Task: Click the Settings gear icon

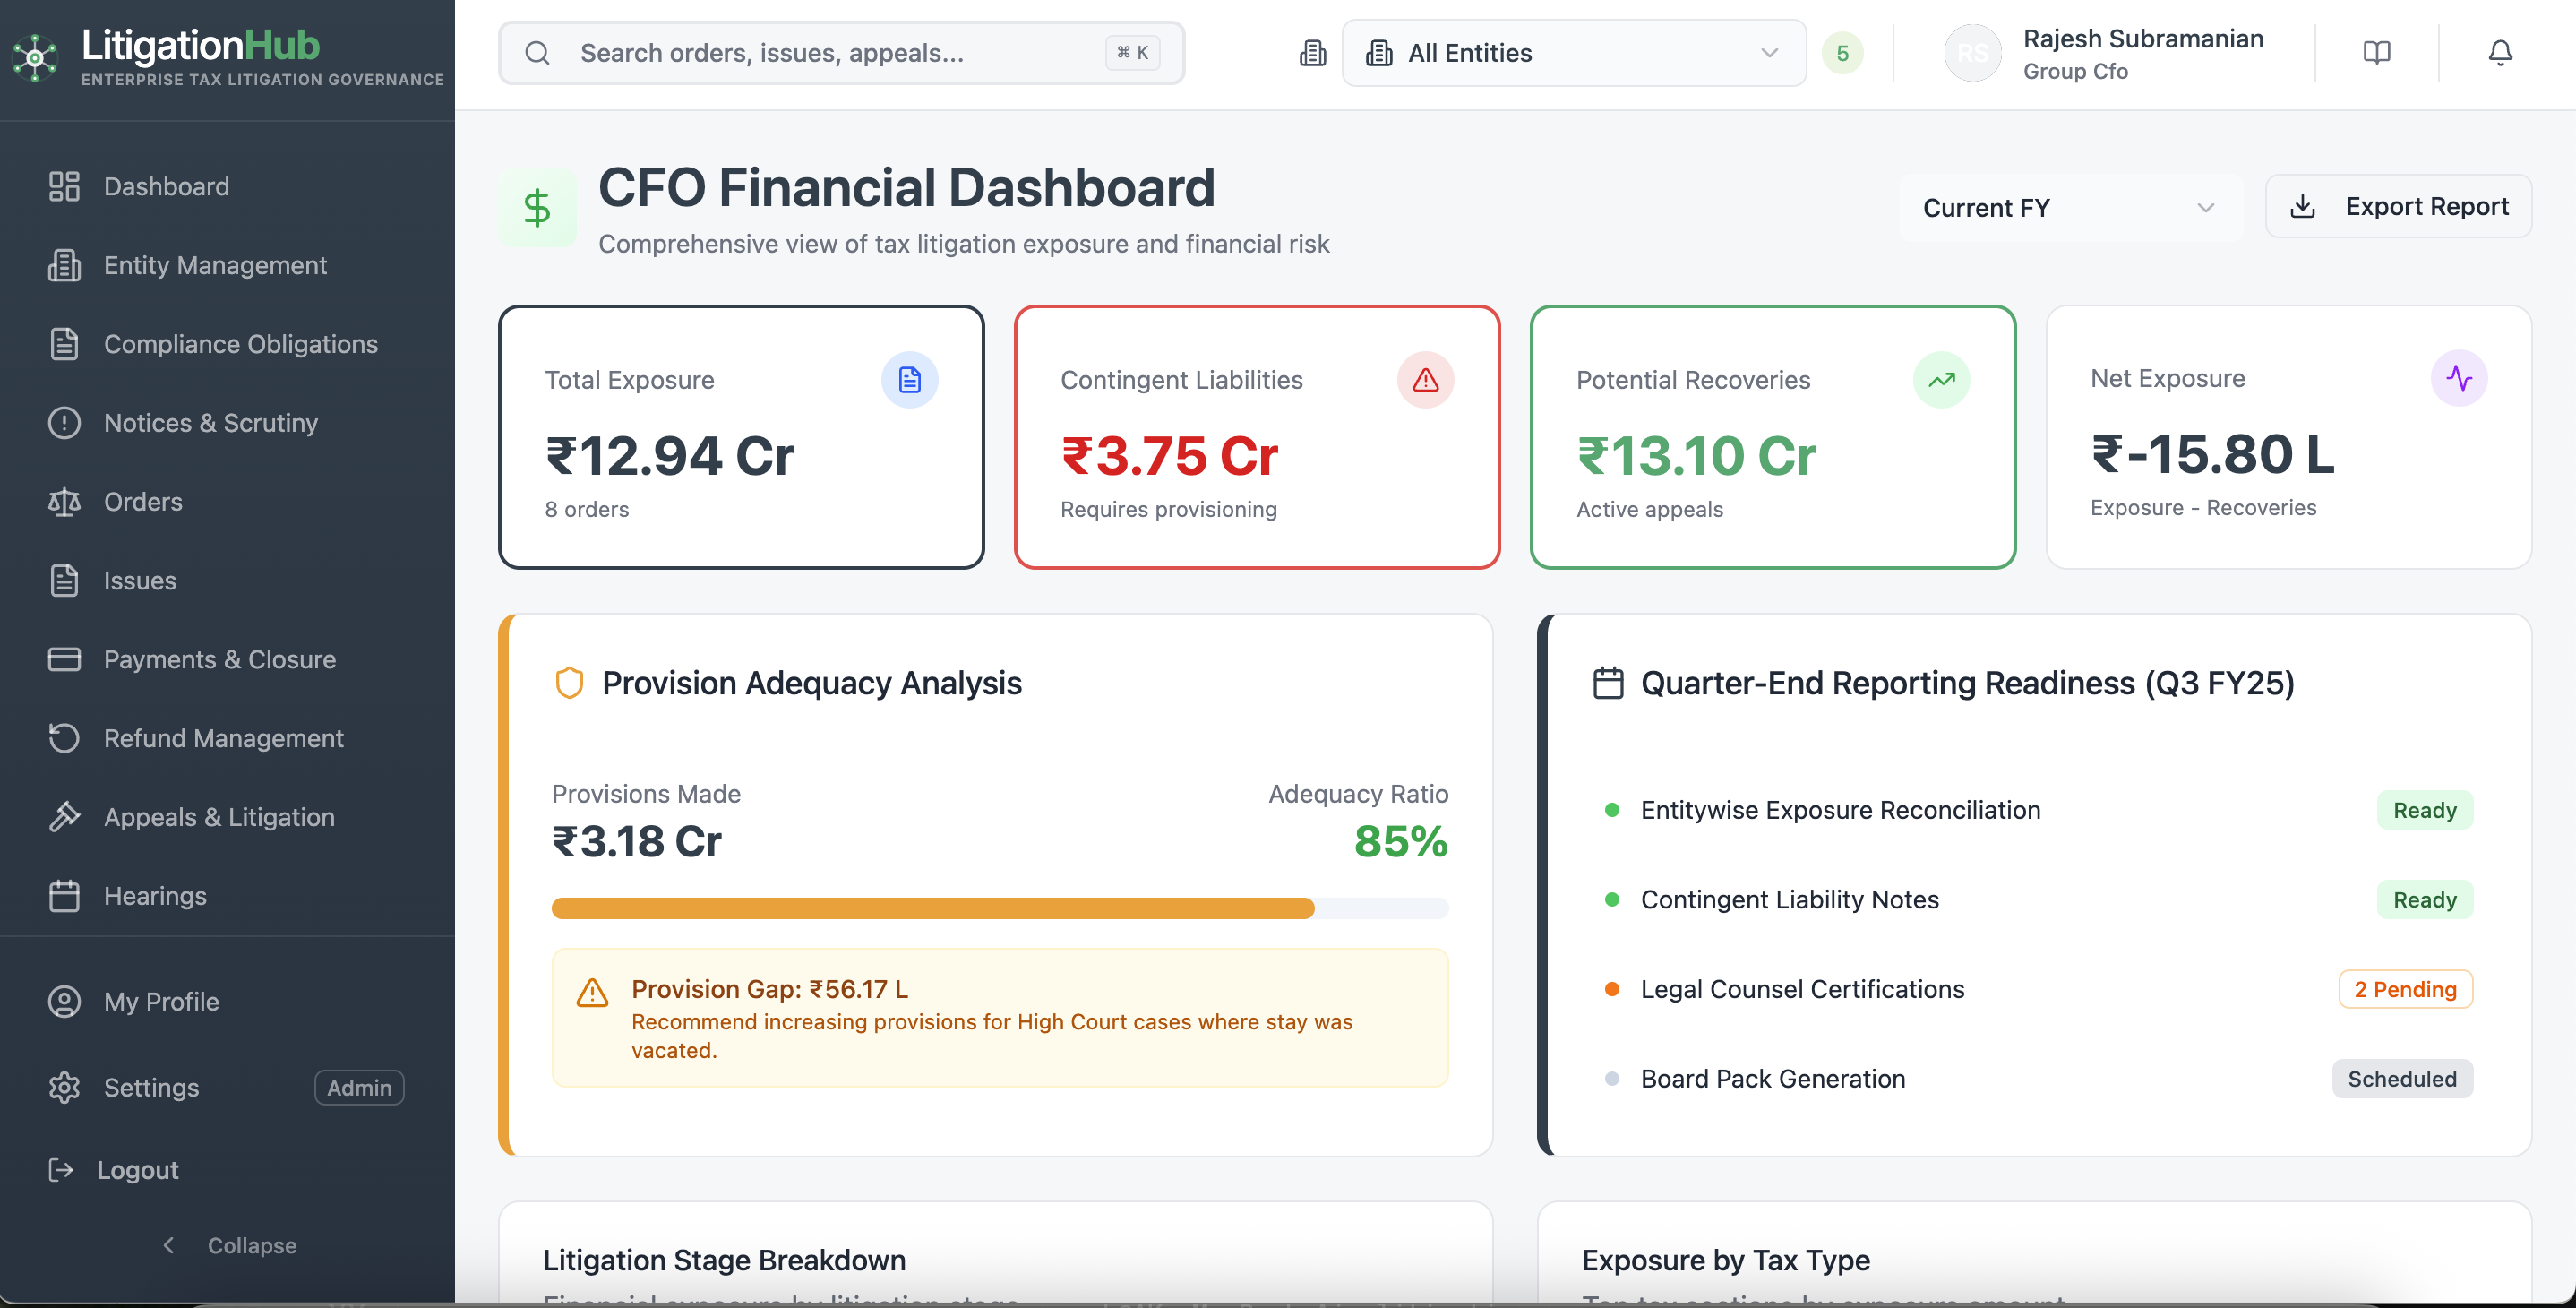Action: [x=64, y=1088]
